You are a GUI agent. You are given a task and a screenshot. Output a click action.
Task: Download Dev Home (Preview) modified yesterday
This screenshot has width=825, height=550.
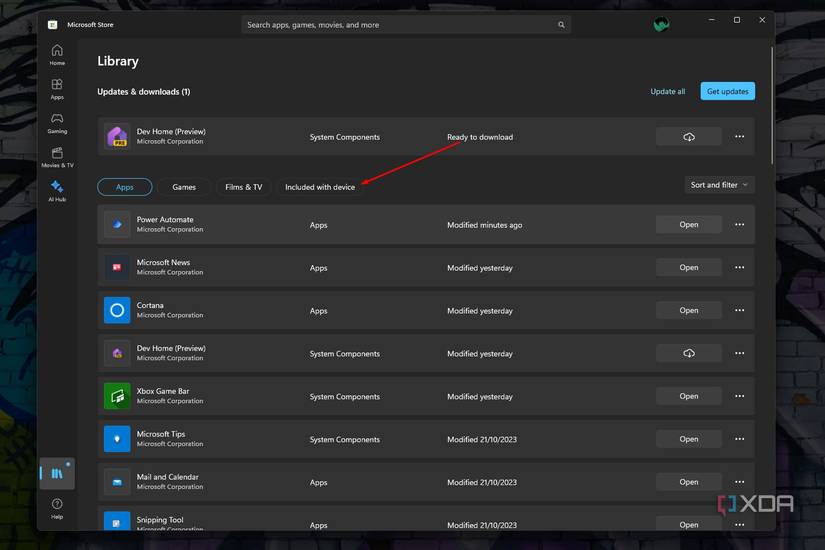coord(688,353)
